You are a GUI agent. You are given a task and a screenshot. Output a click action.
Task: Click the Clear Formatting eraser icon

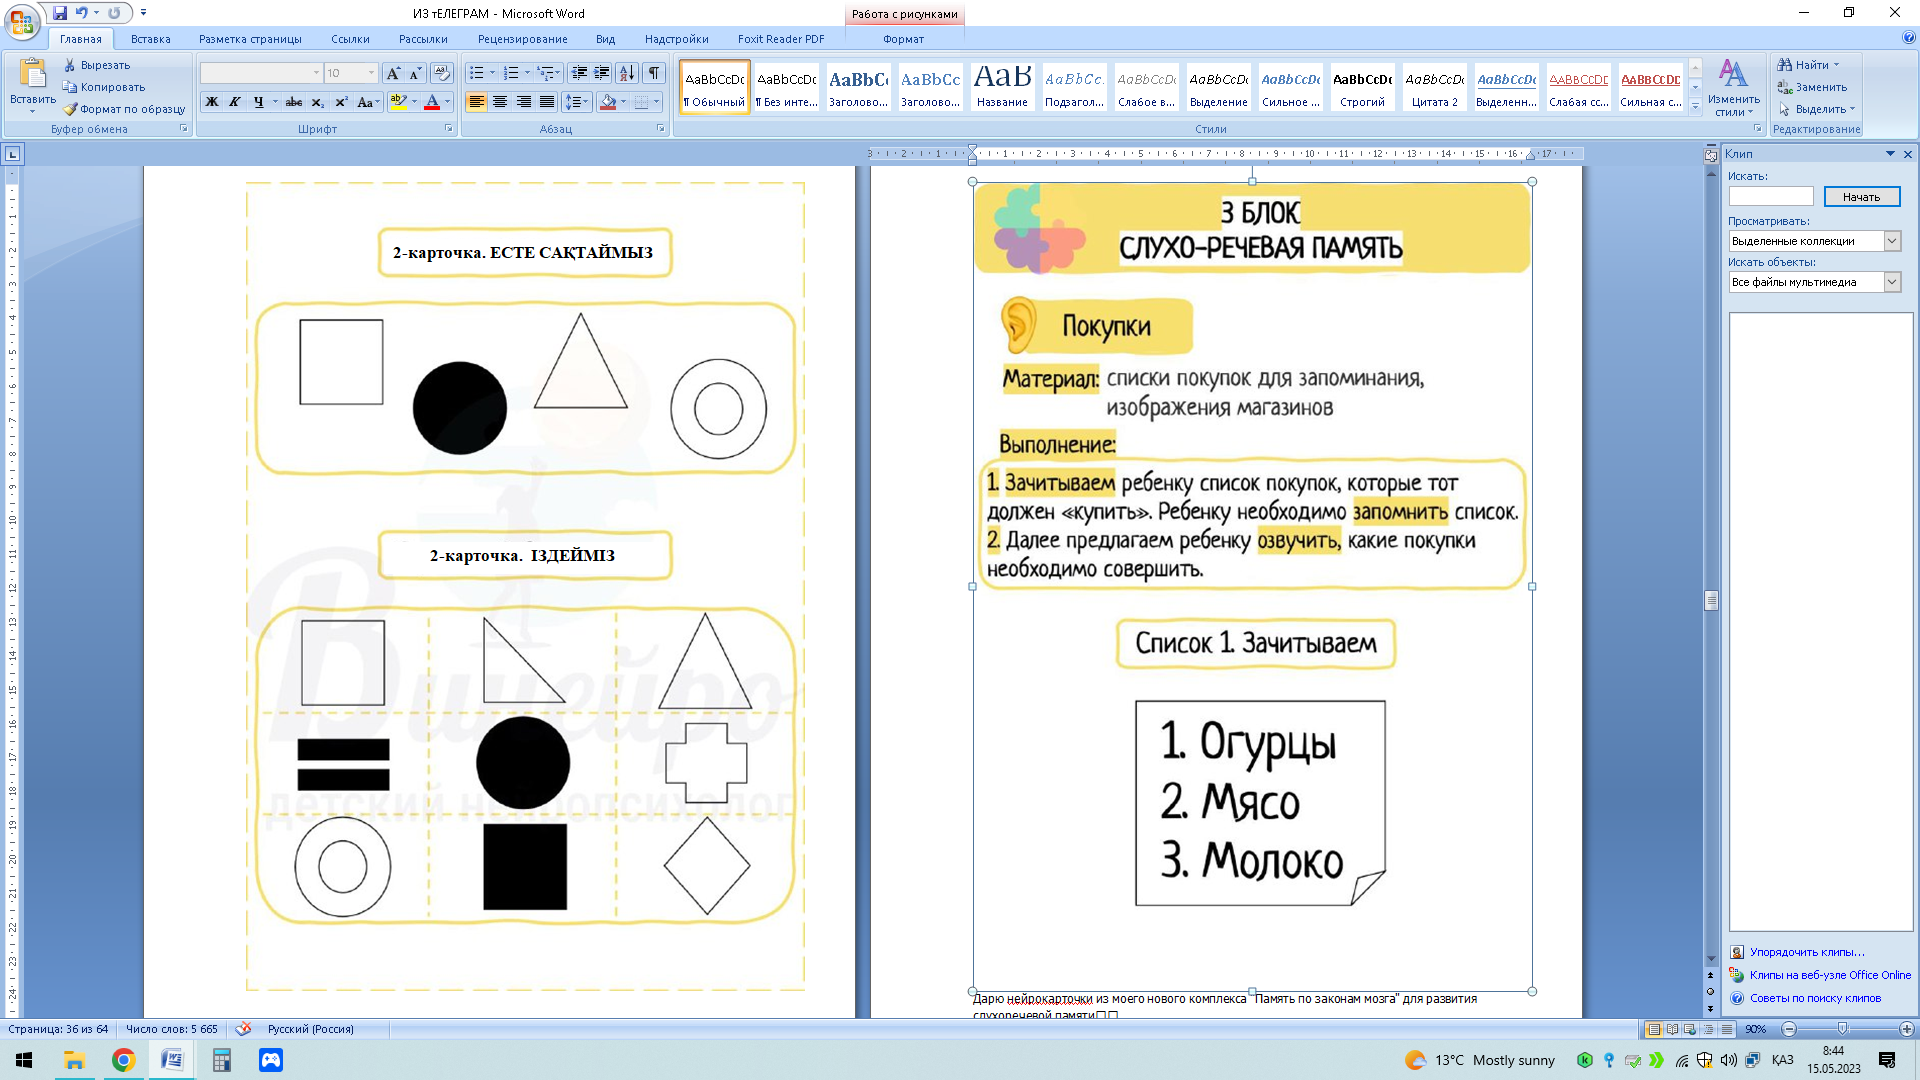(x=441, y=73)
